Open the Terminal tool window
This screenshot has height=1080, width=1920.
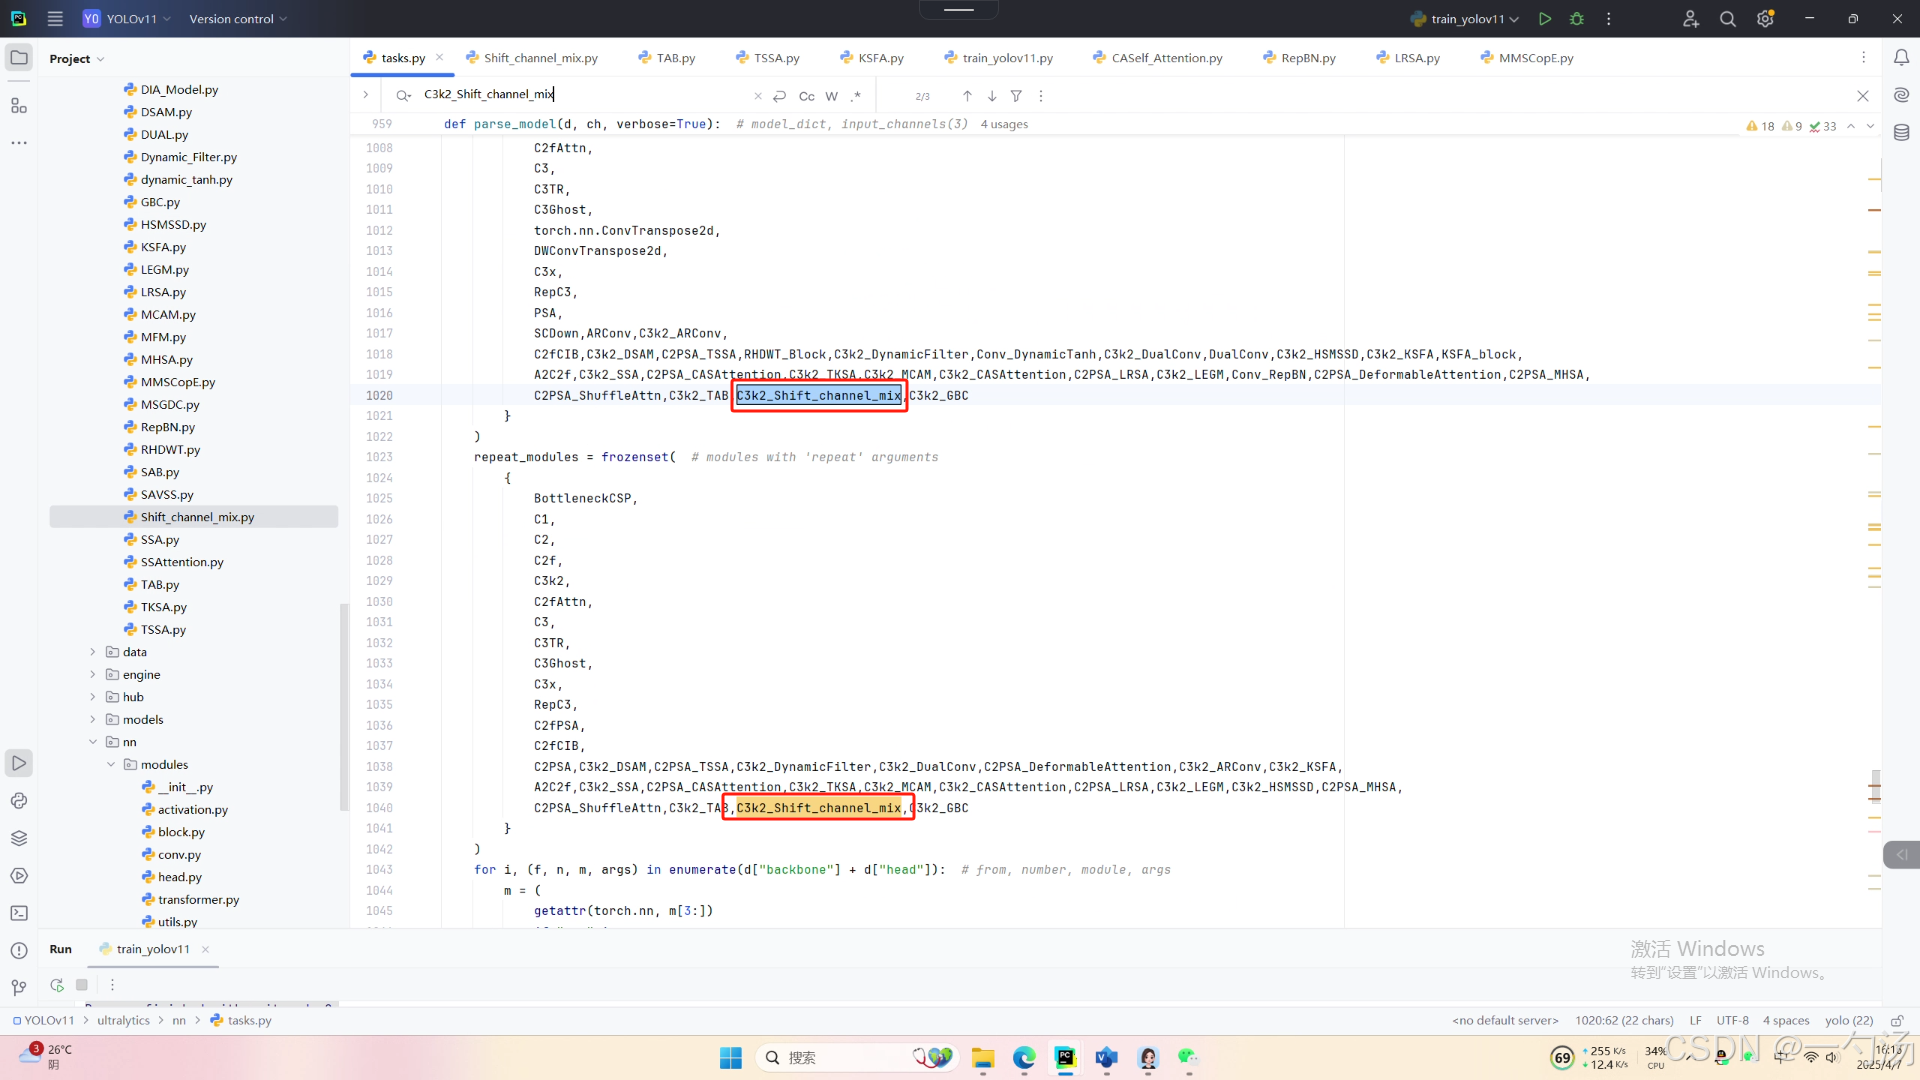tap(19, 913)
